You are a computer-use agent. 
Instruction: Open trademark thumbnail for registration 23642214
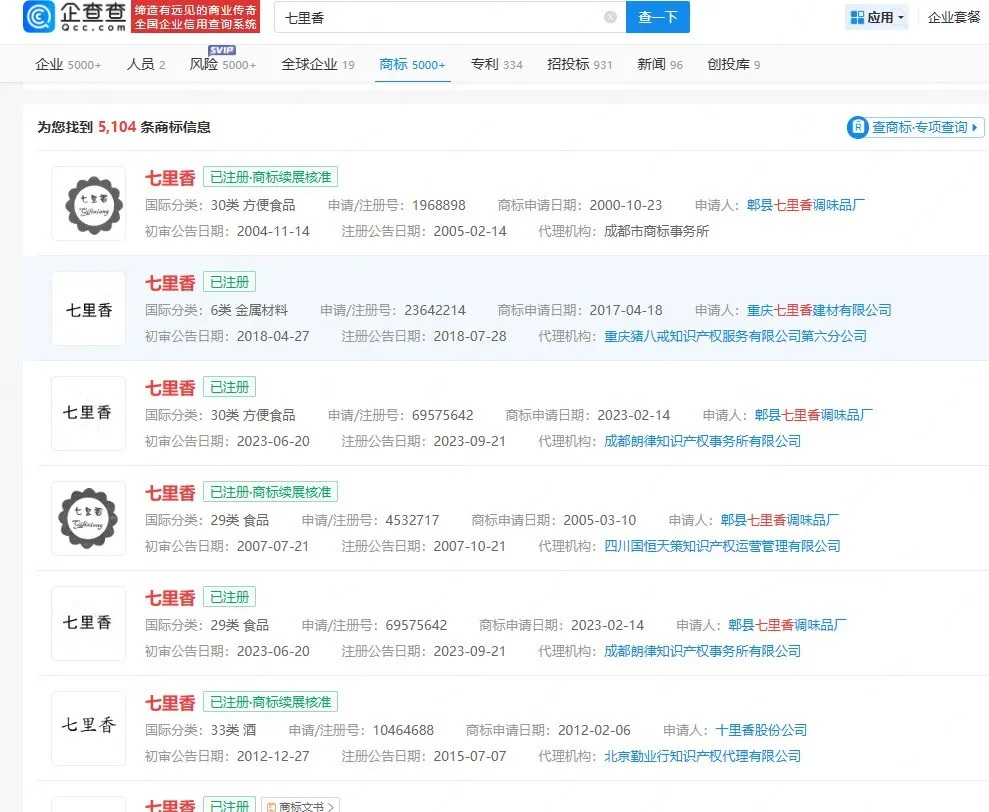[88, 309]
